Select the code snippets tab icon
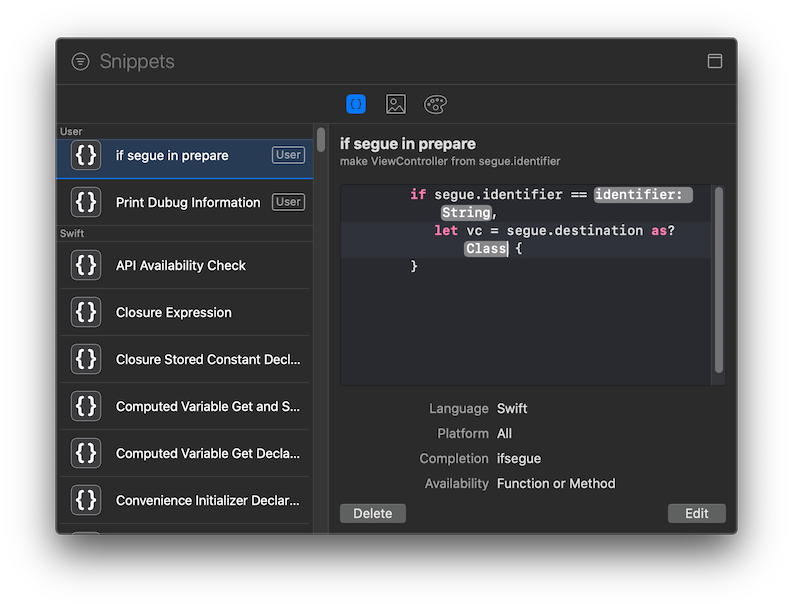Screen dimensions: 793x608 pos(356,104)
